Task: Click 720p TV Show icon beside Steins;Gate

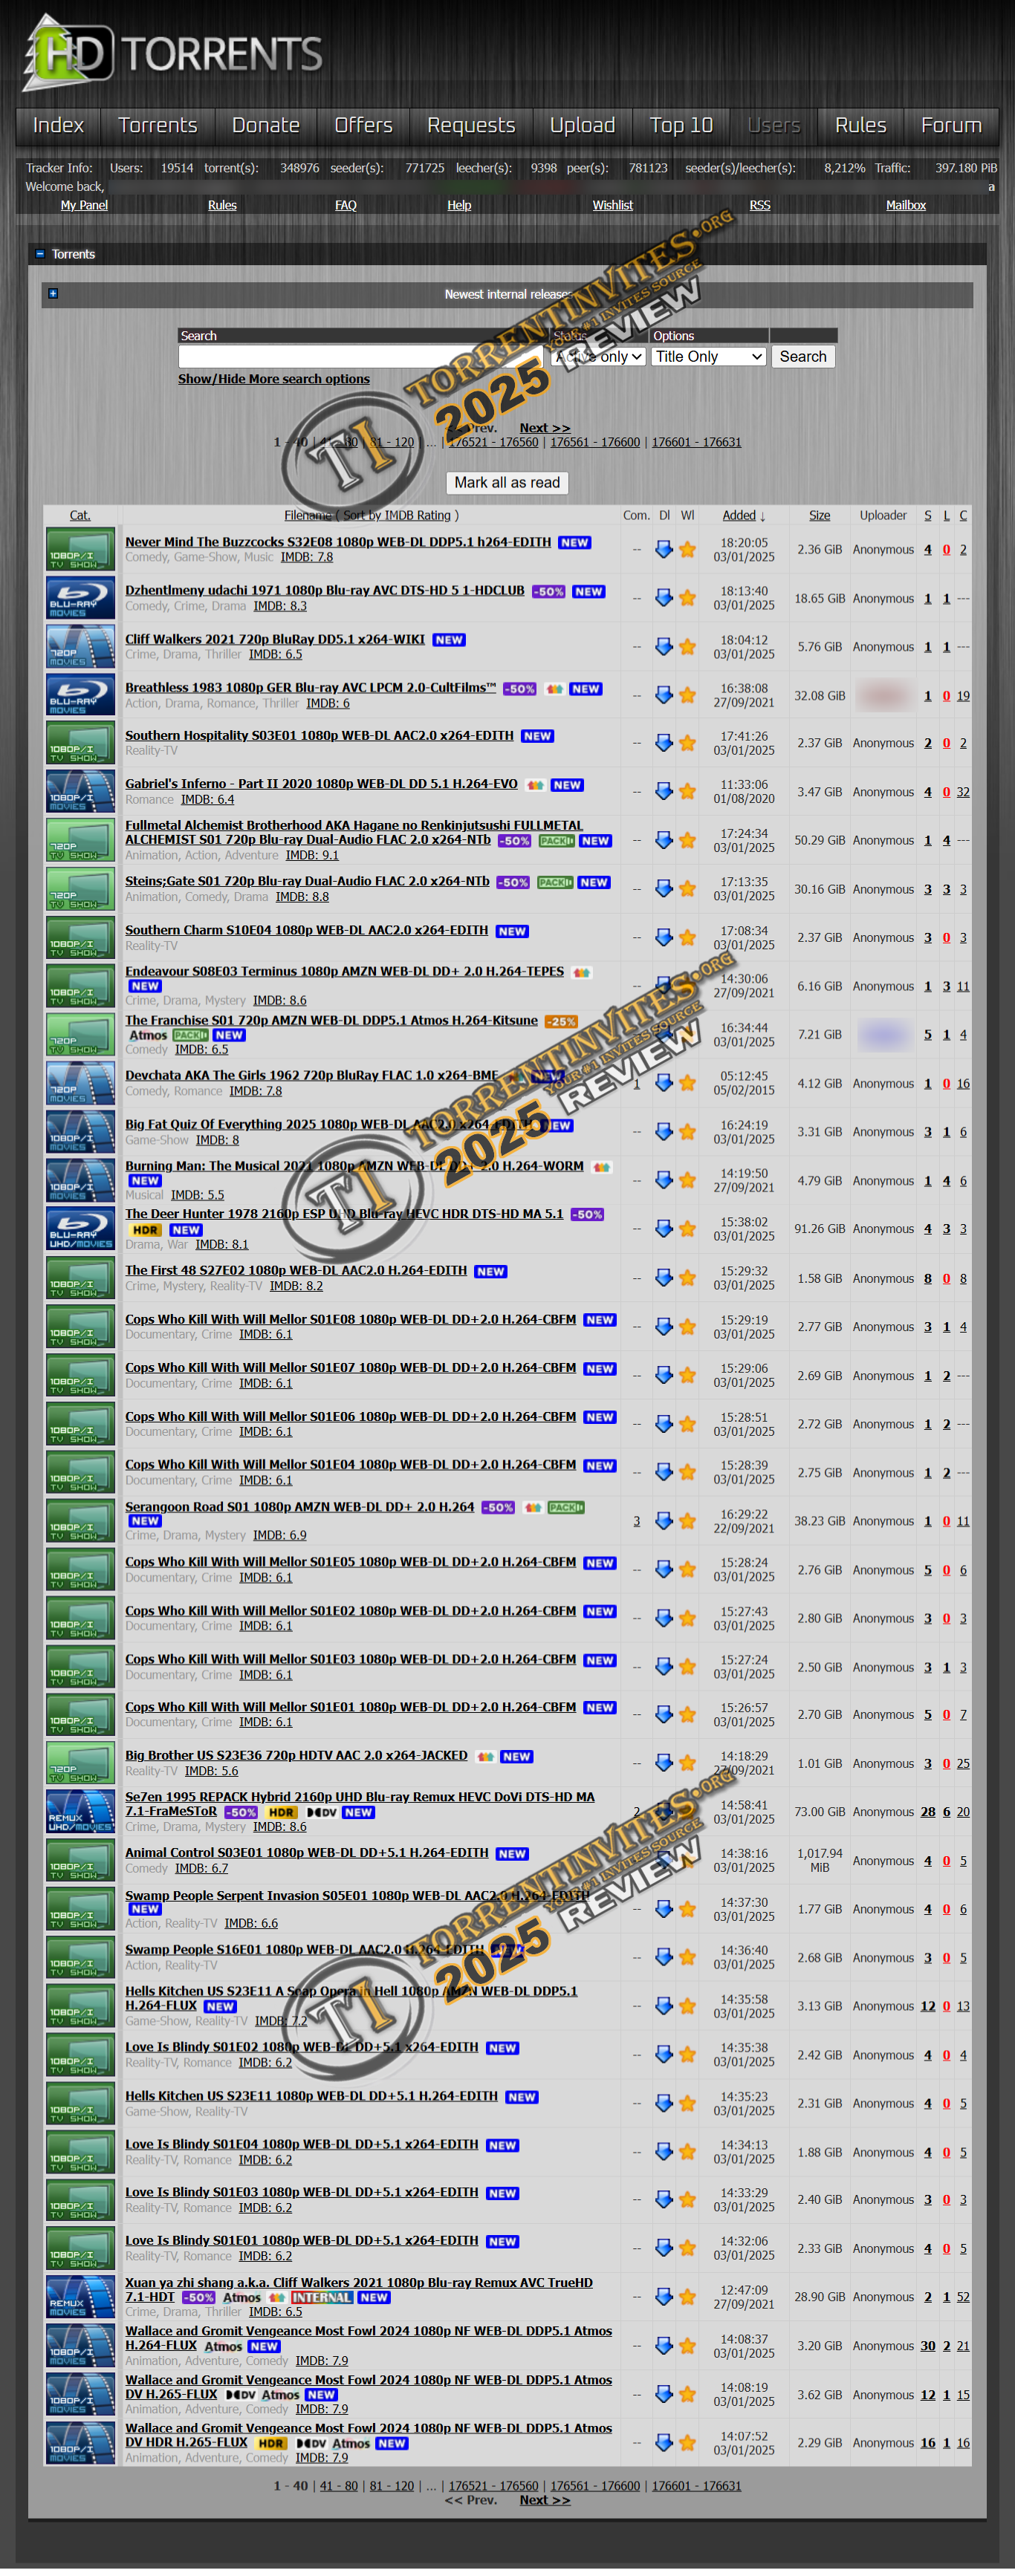Action: (x=80, y=889)
